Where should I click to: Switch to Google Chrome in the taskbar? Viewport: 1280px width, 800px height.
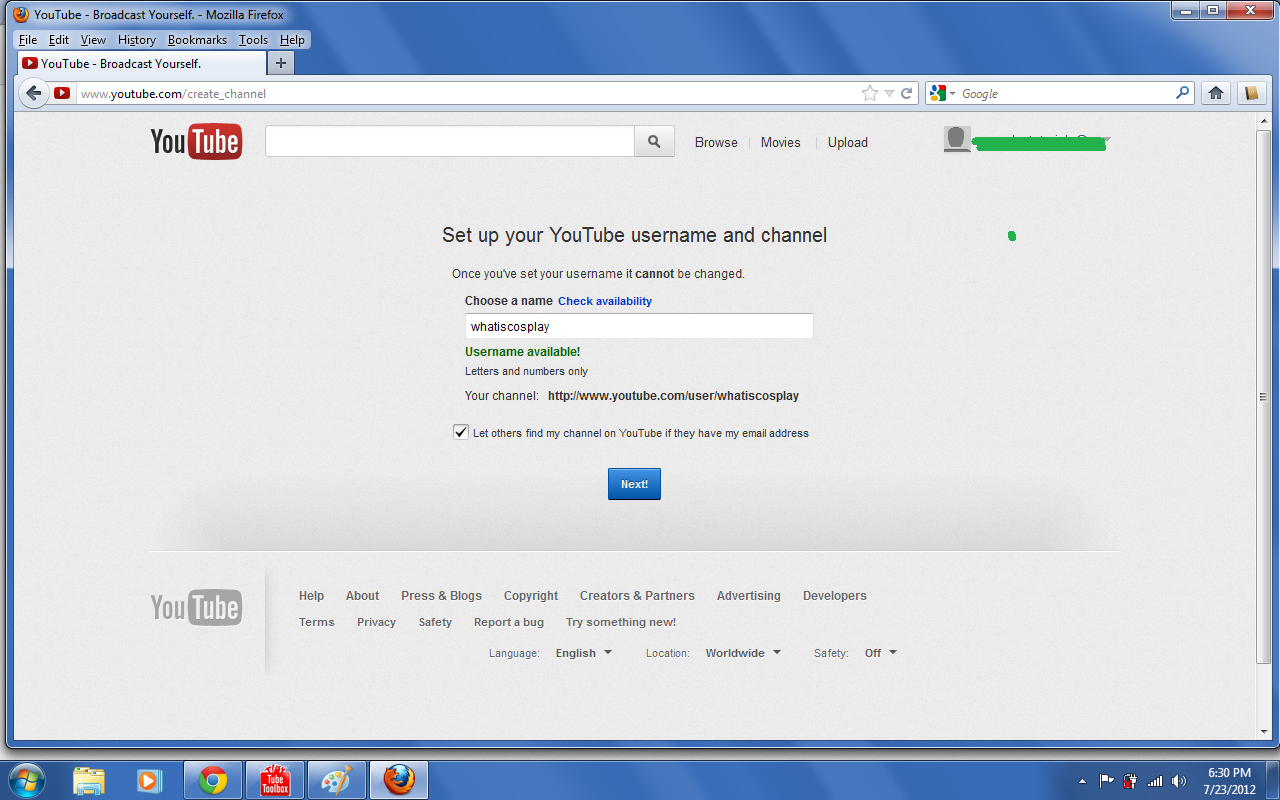coord(213,780)
